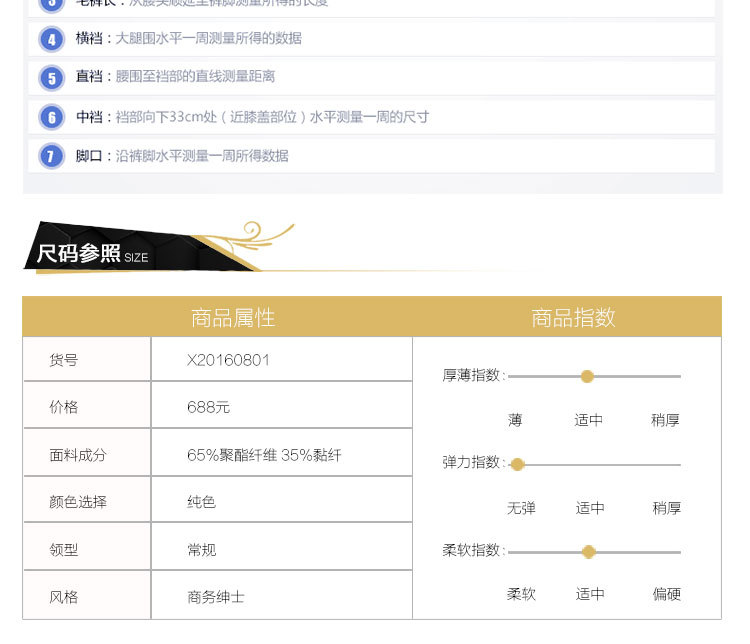750x644 pixels.
Task: Click the 领型 label cell
Action: pyautogui.click(x=87, y=546)
